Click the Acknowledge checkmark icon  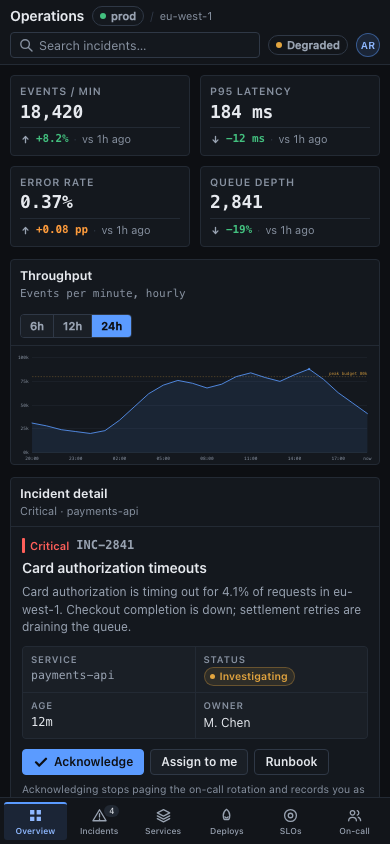(x=40, y=762)
